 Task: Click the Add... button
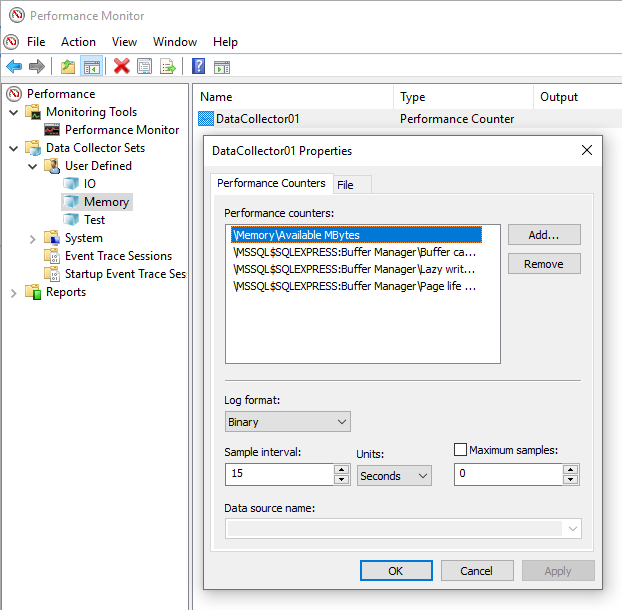tap(544, 235)
